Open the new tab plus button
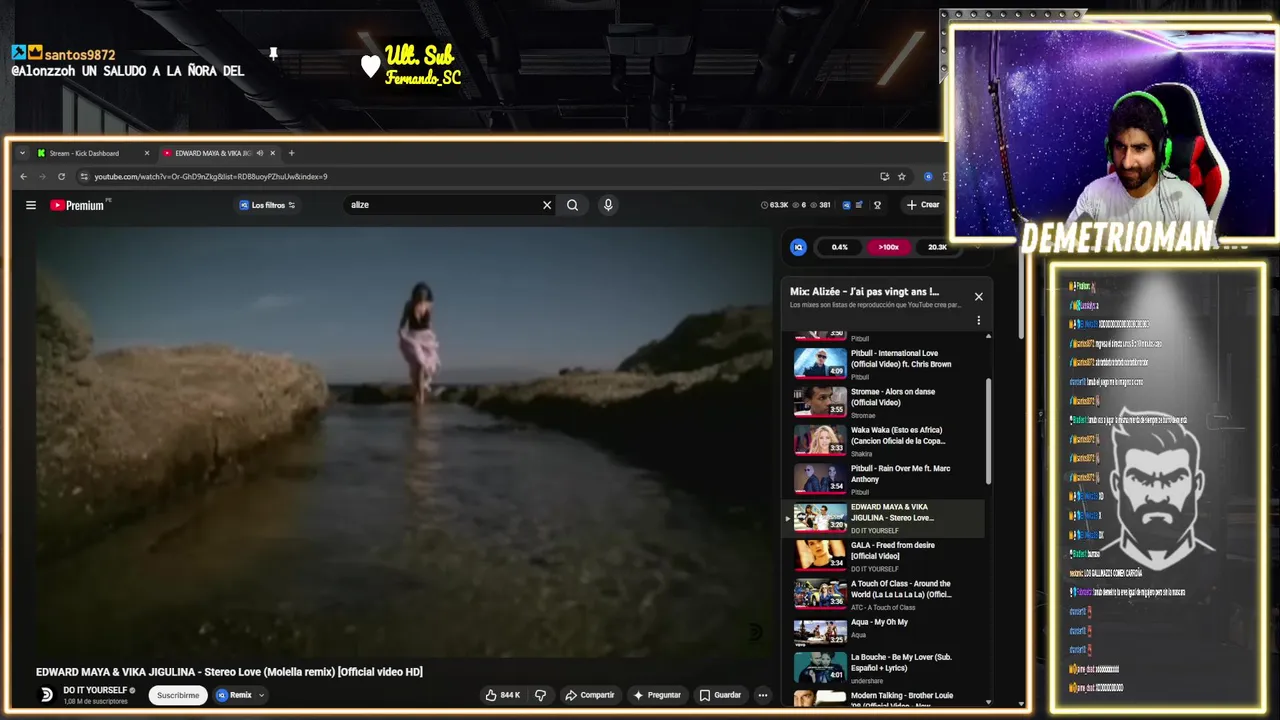This screenshot has height=720, width=1280. (x=291, y=153)
